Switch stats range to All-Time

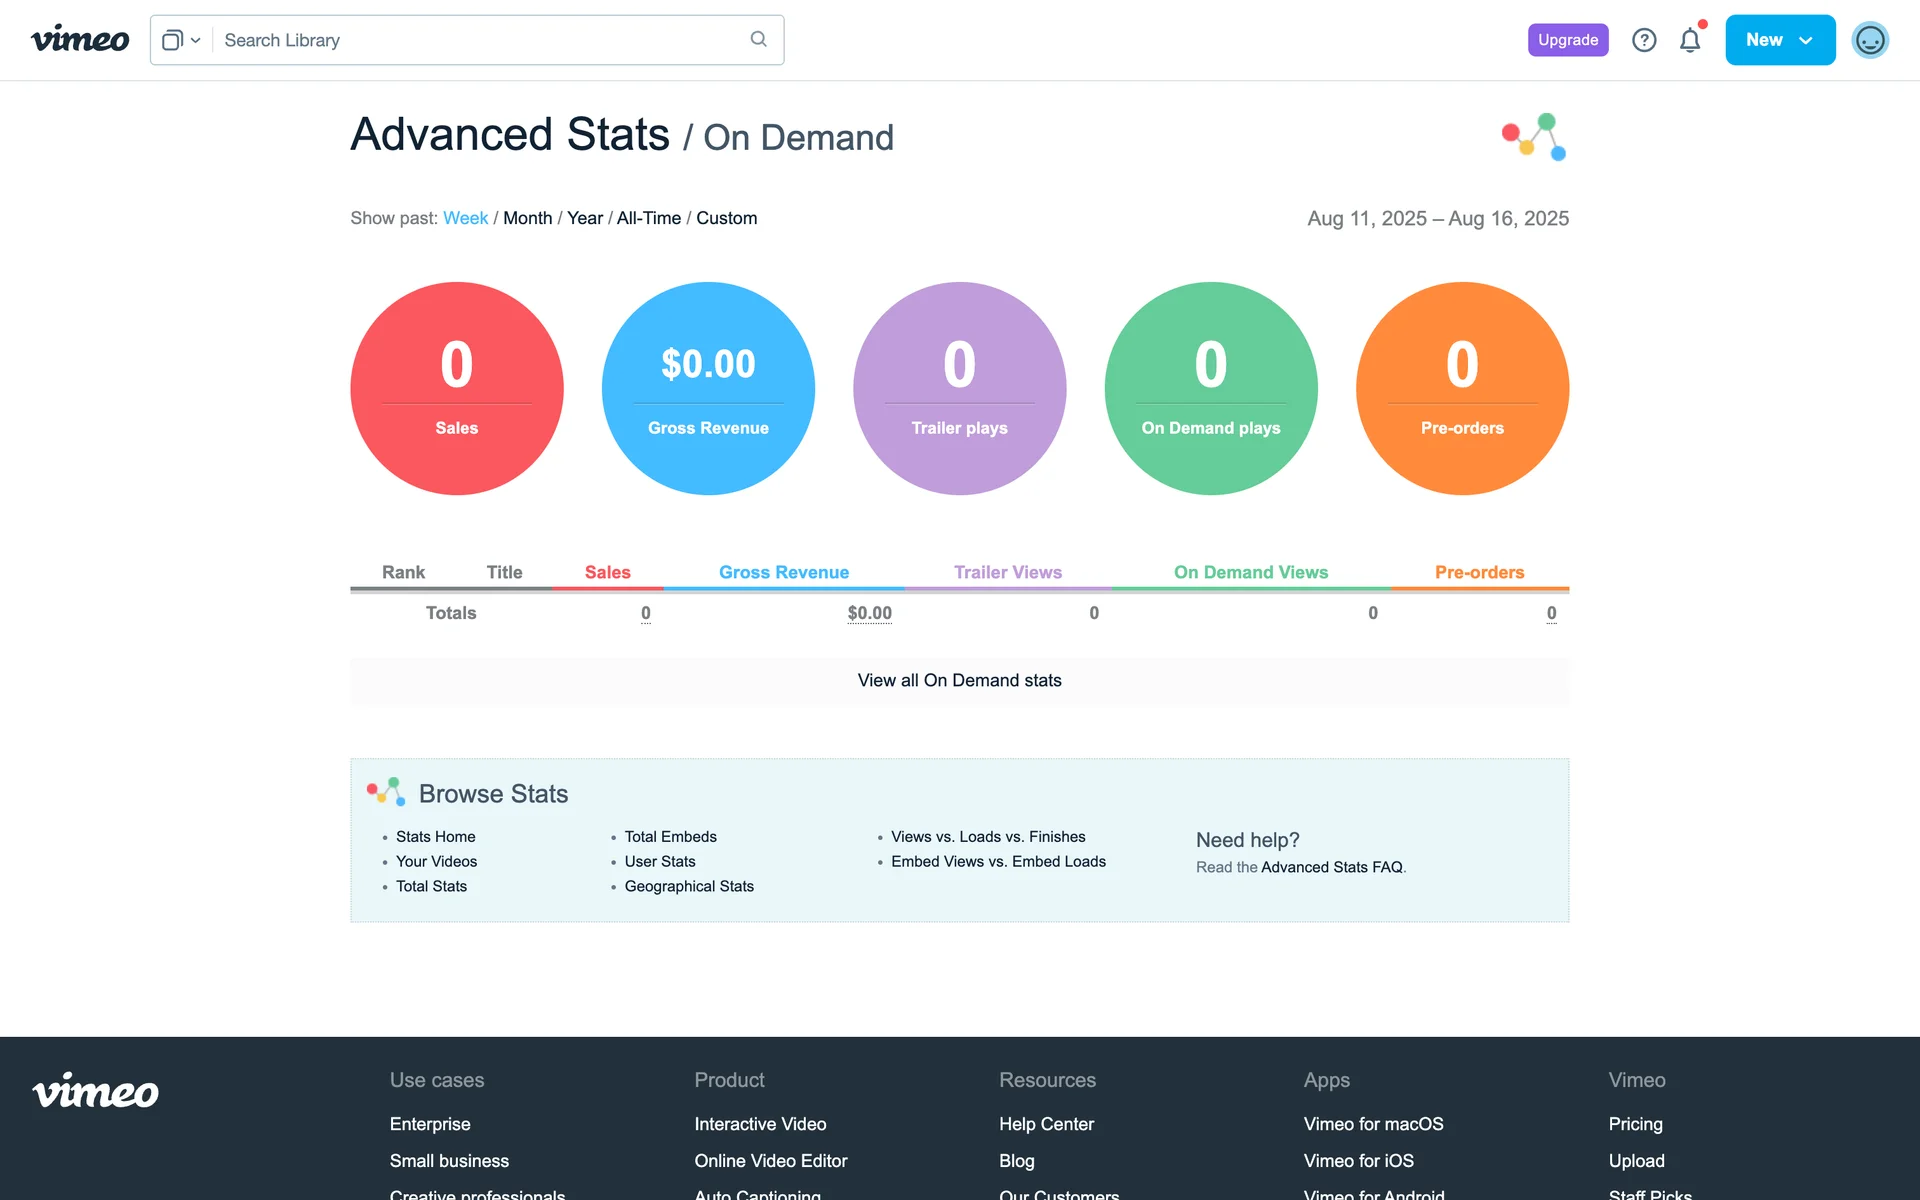click(x=648, y=218)
